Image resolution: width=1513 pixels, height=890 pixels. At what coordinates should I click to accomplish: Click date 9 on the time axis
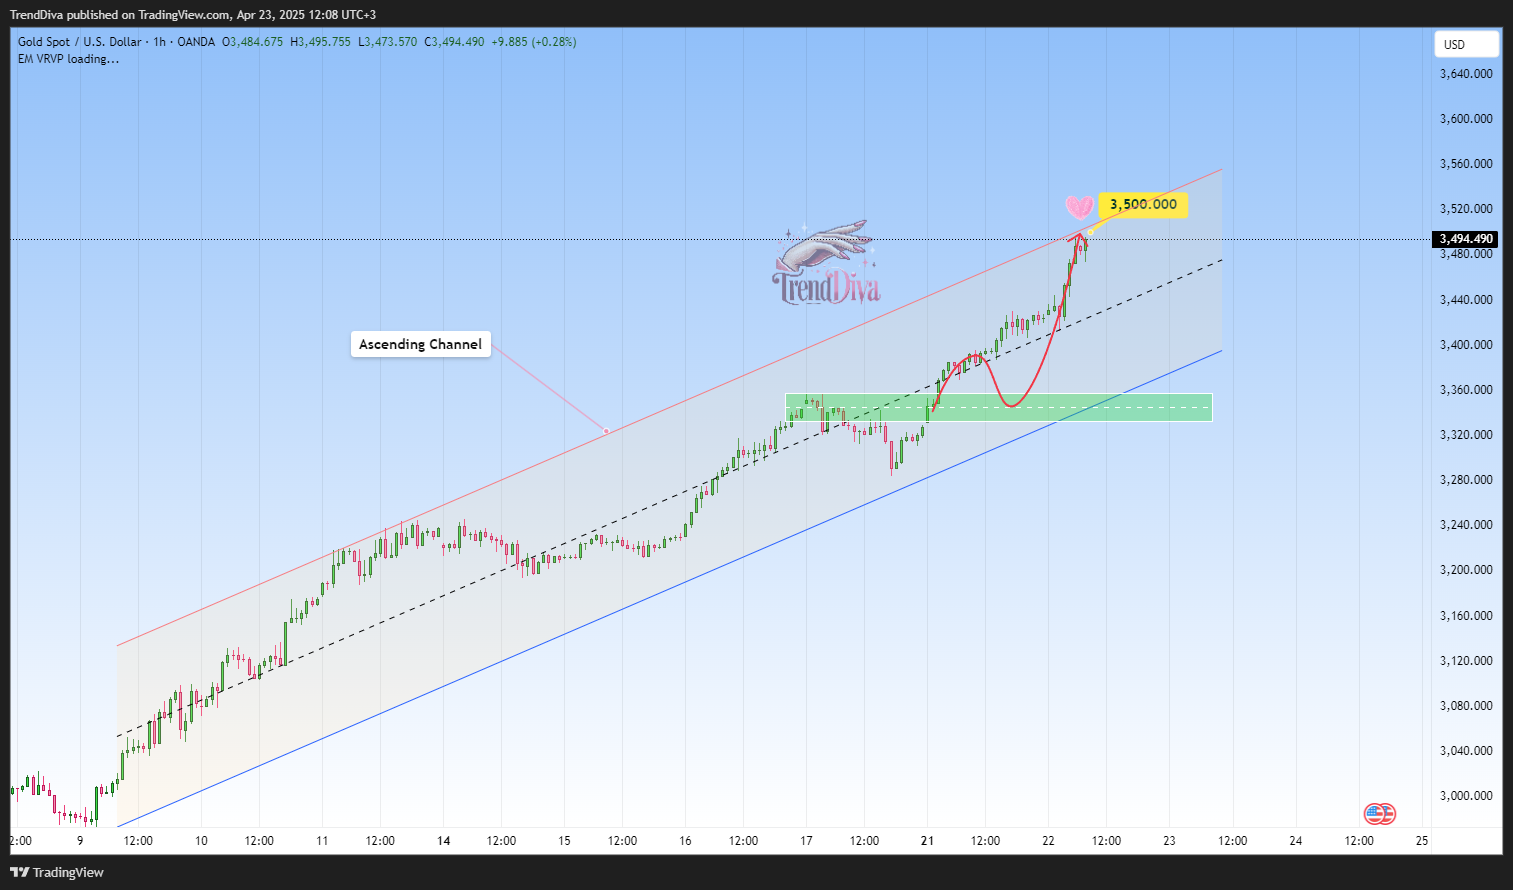tap(80, 841)
